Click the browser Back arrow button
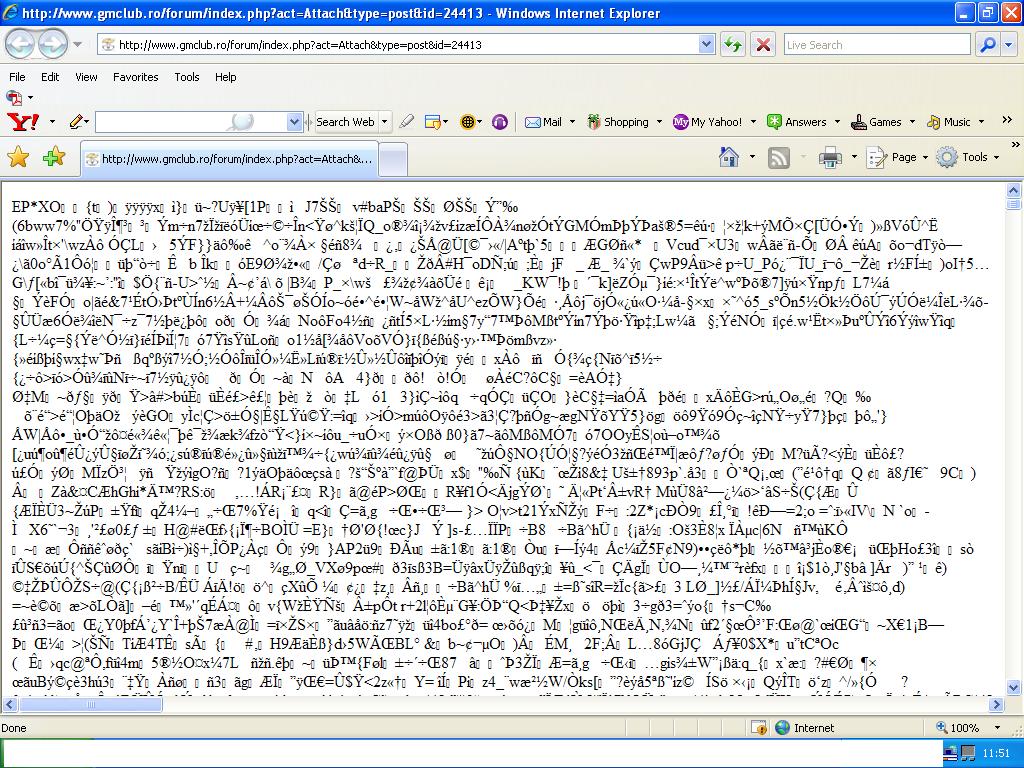Image resolution: width=1024 pixels, height=768 pixels. coord(23,45)
